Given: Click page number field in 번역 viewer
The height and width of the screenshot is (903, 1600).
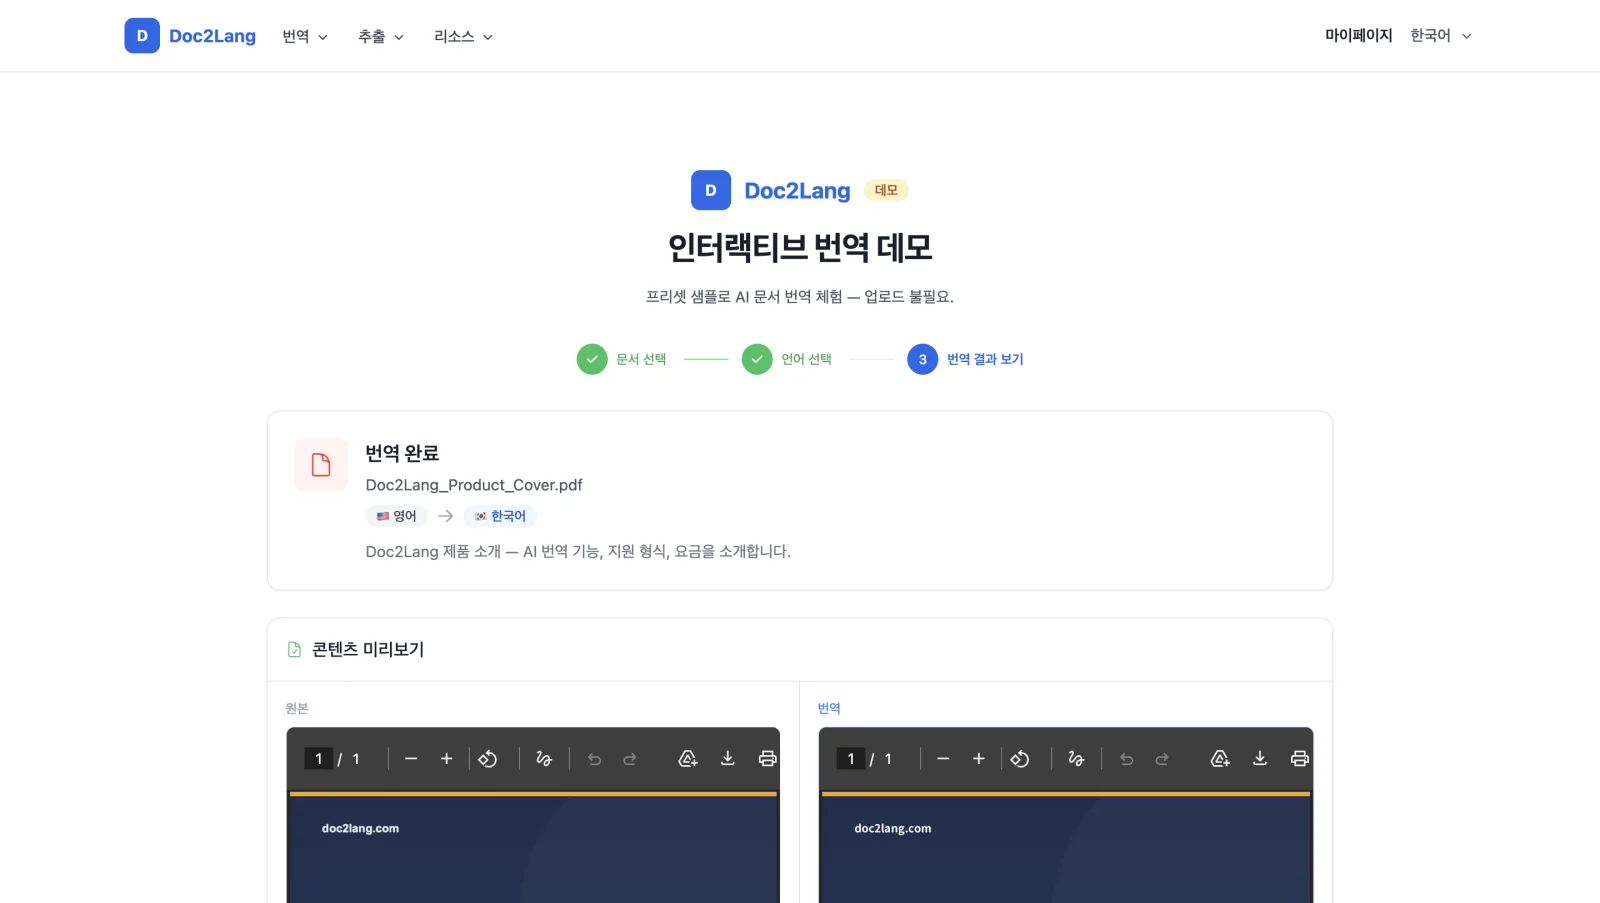Looking at the screenshot, I should 851,759.
